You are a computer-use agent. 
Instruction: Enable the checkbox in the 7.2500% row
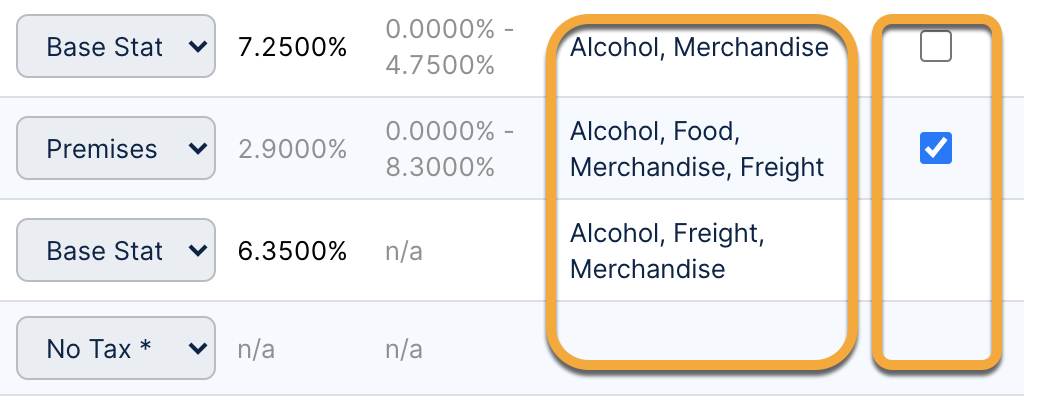[936, 47]
